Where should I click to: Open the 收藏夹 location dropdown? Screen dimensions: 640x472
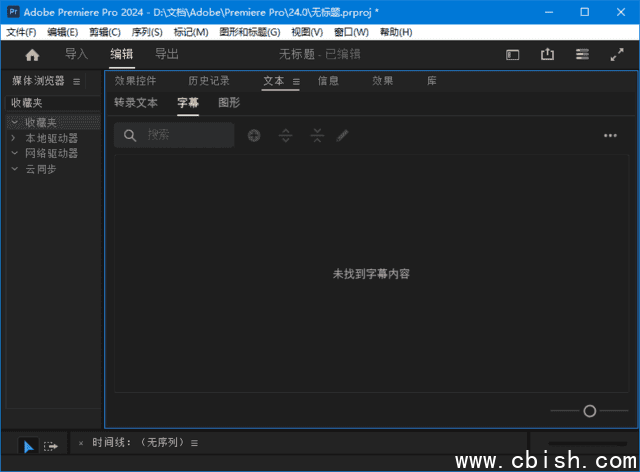pyautogui.click(x=53, y=103)
